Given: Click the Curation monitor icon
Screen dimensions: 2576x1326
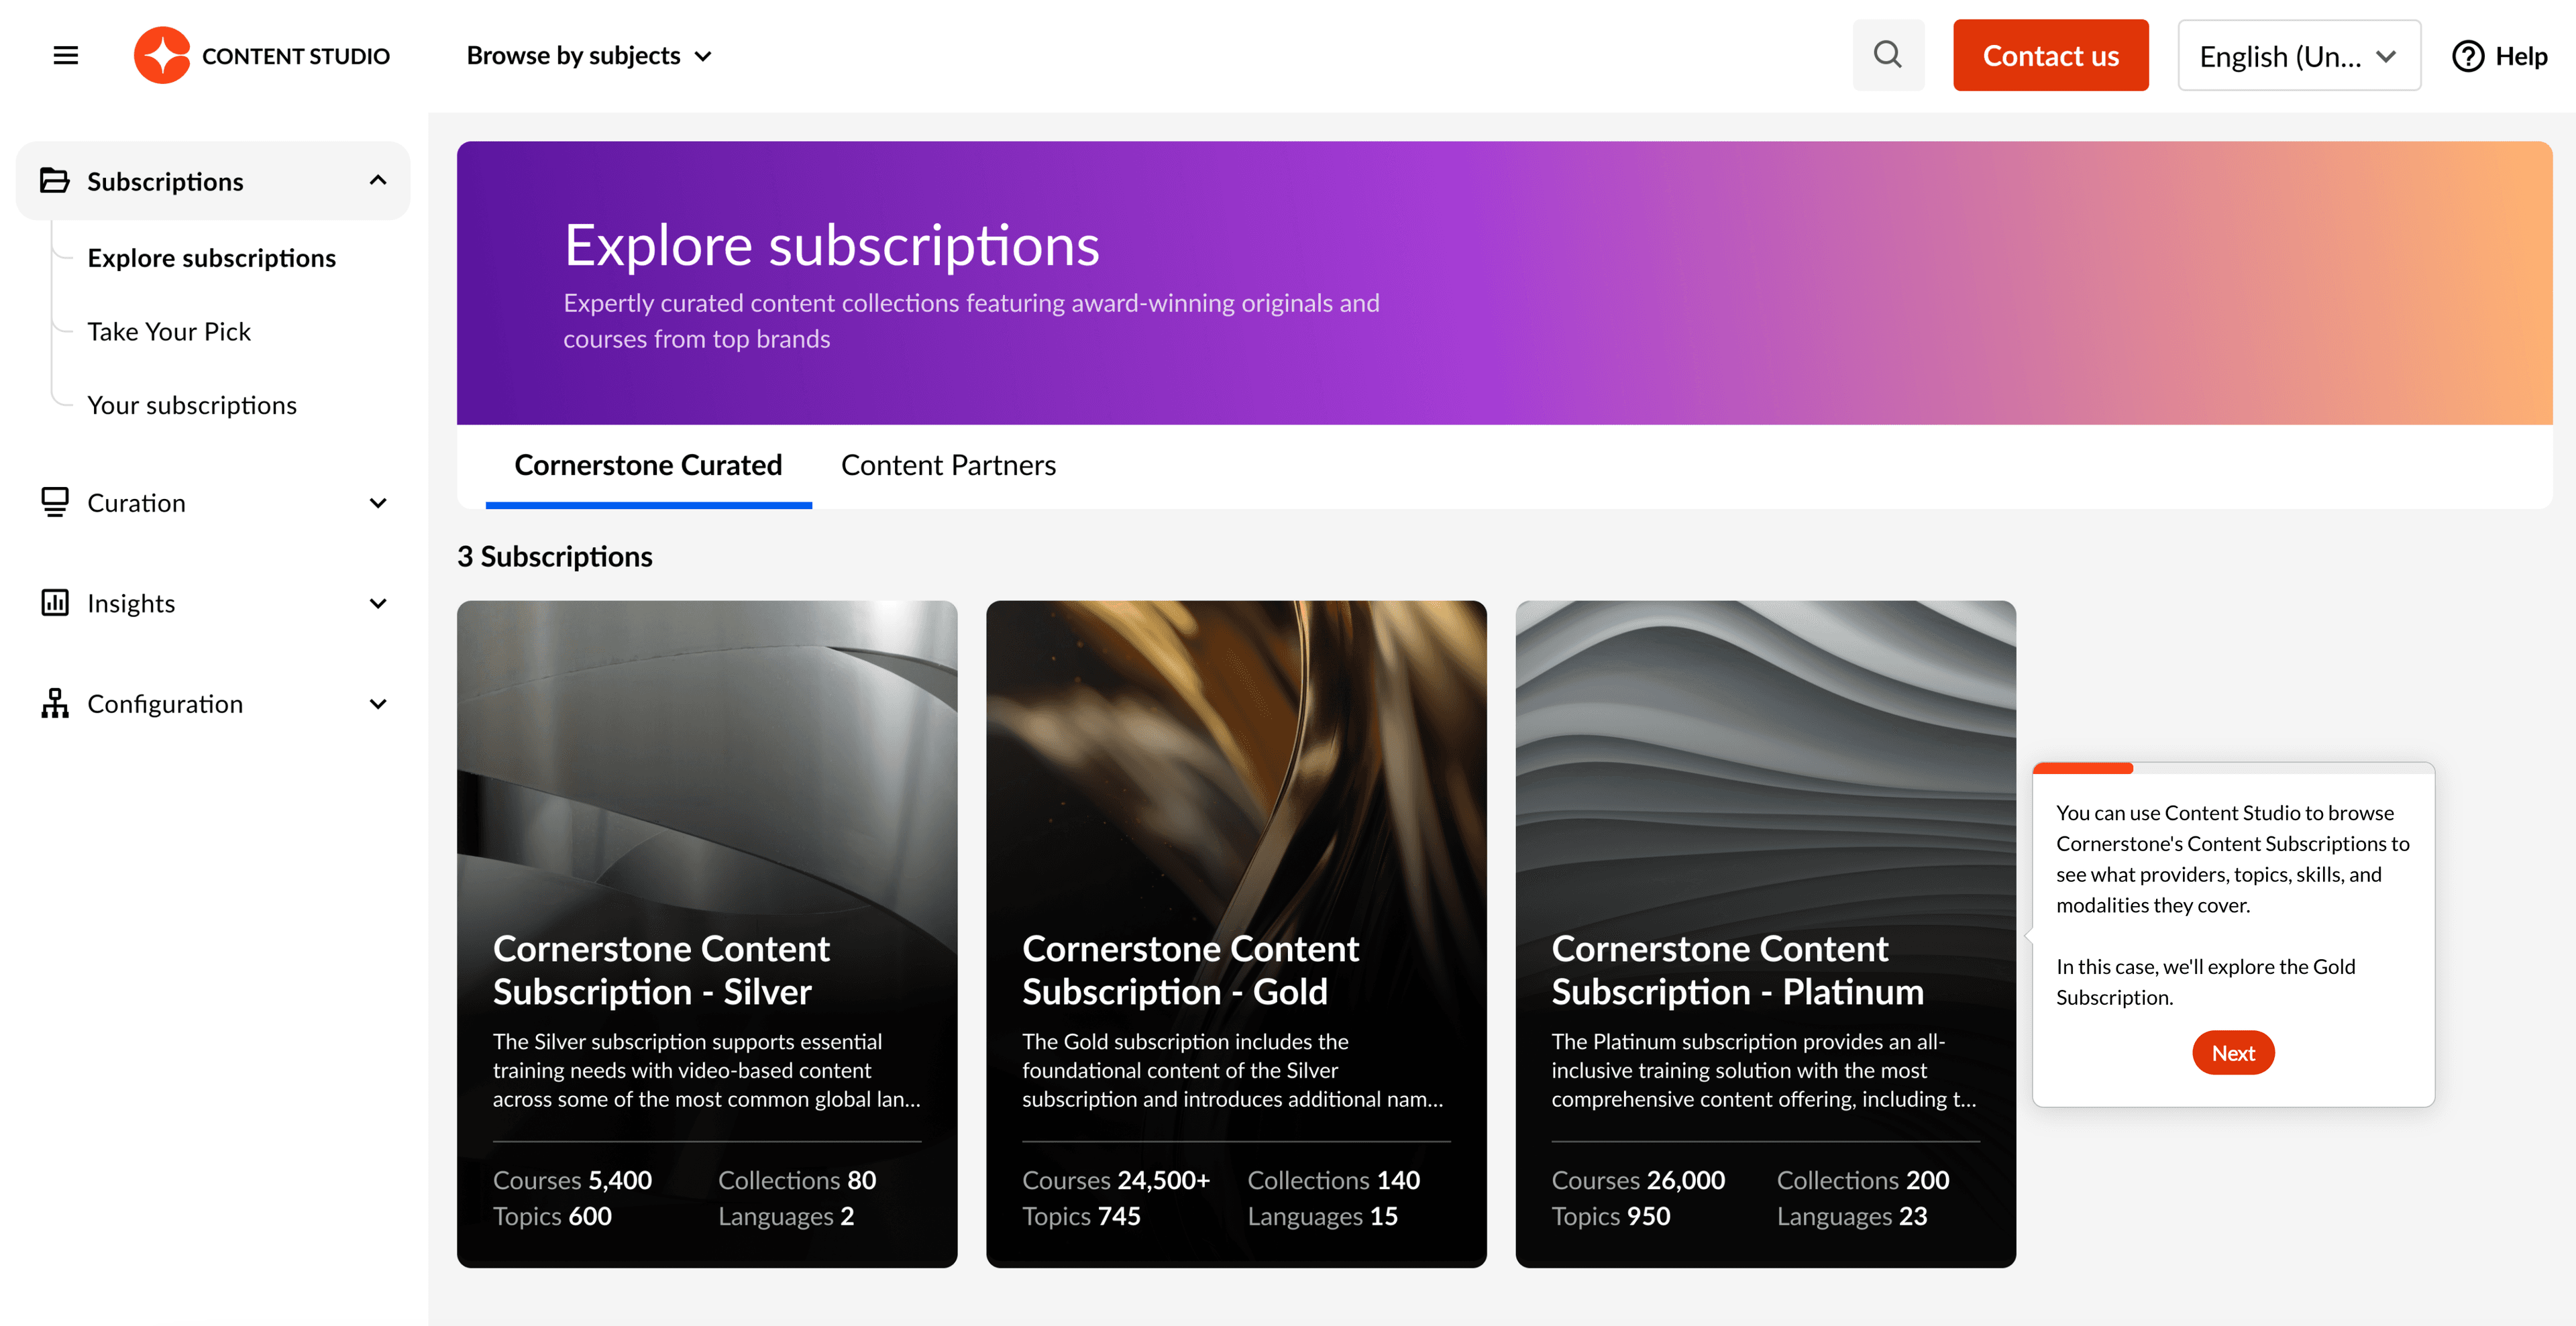Looking at the screenshot, I should point(55,503).
